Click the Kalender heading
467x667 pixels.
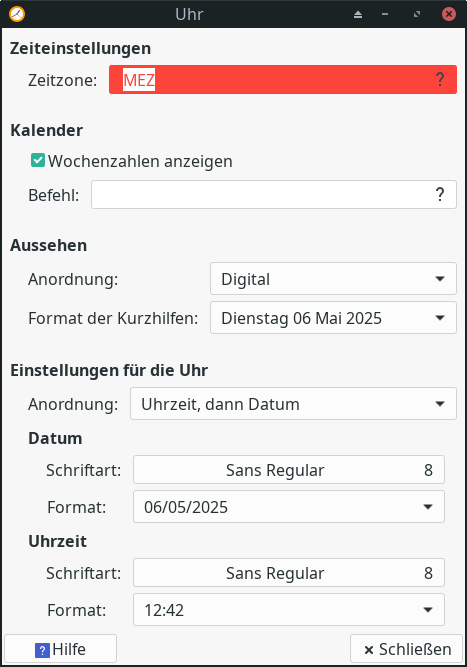(x=47, y=130)
